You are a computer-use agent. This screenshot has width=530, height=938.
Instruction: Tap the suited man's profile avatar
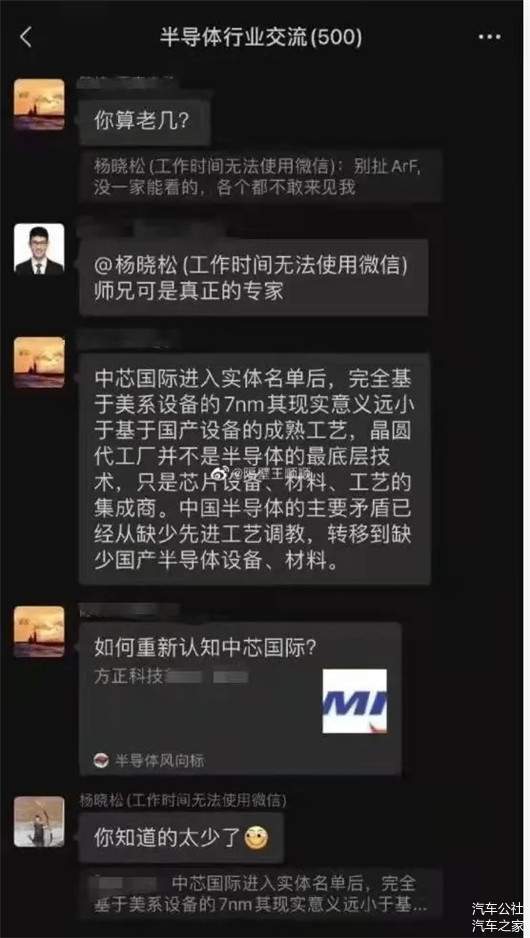point(39,249)
